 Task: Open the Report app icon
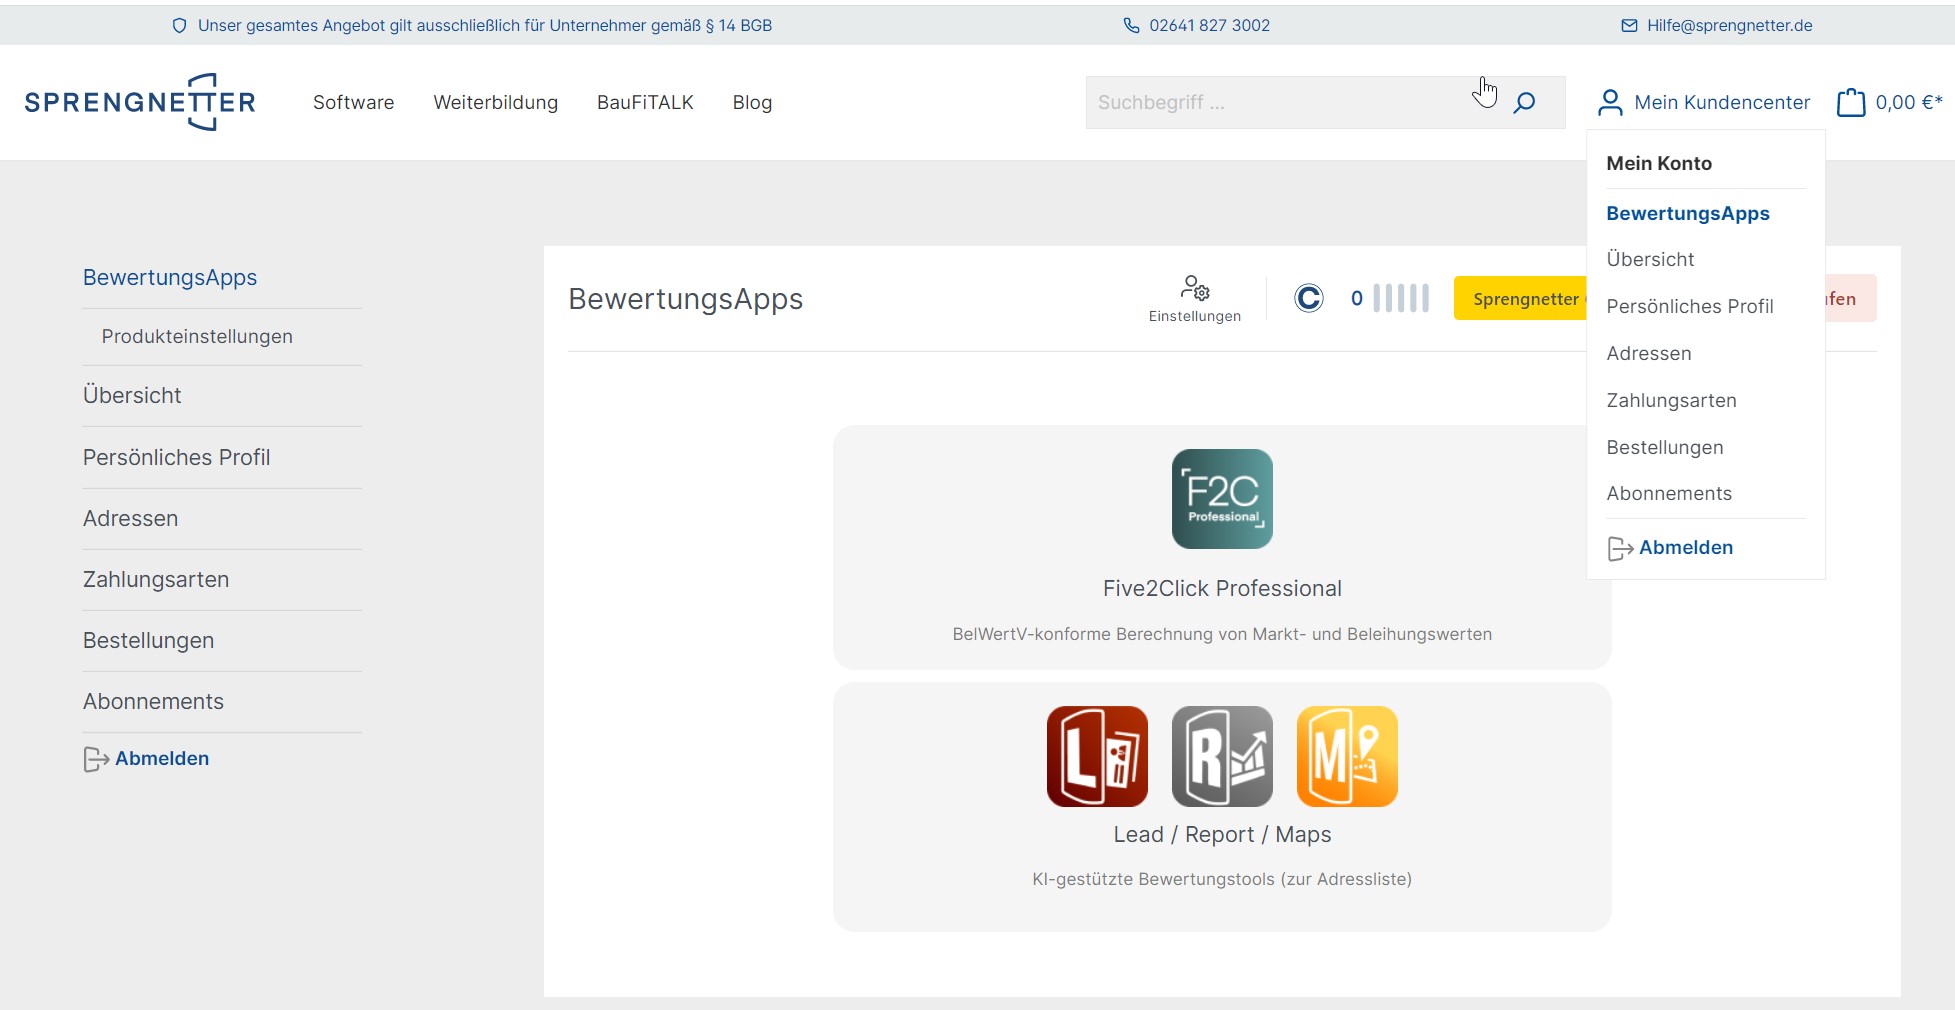point(1222,756)
